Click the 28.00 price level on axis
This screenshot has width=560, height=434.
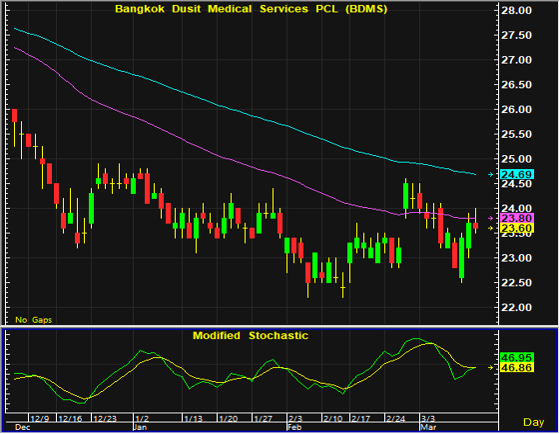(516, 10)
